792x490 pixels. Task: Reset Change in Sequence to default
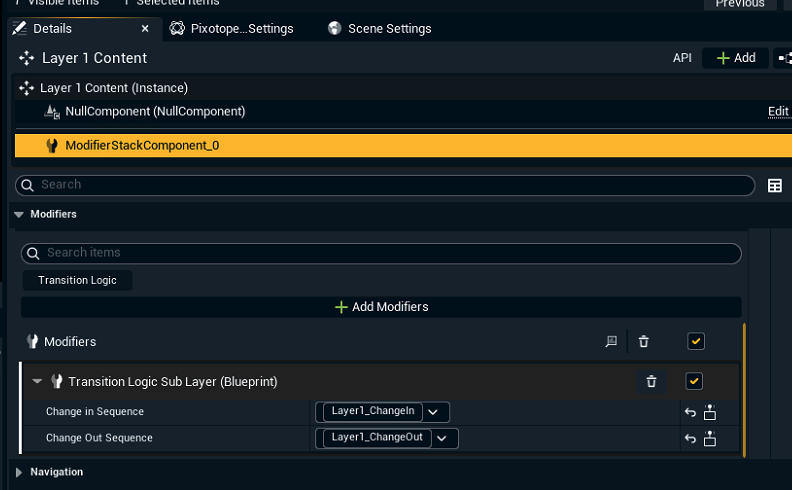coord(690,412)
